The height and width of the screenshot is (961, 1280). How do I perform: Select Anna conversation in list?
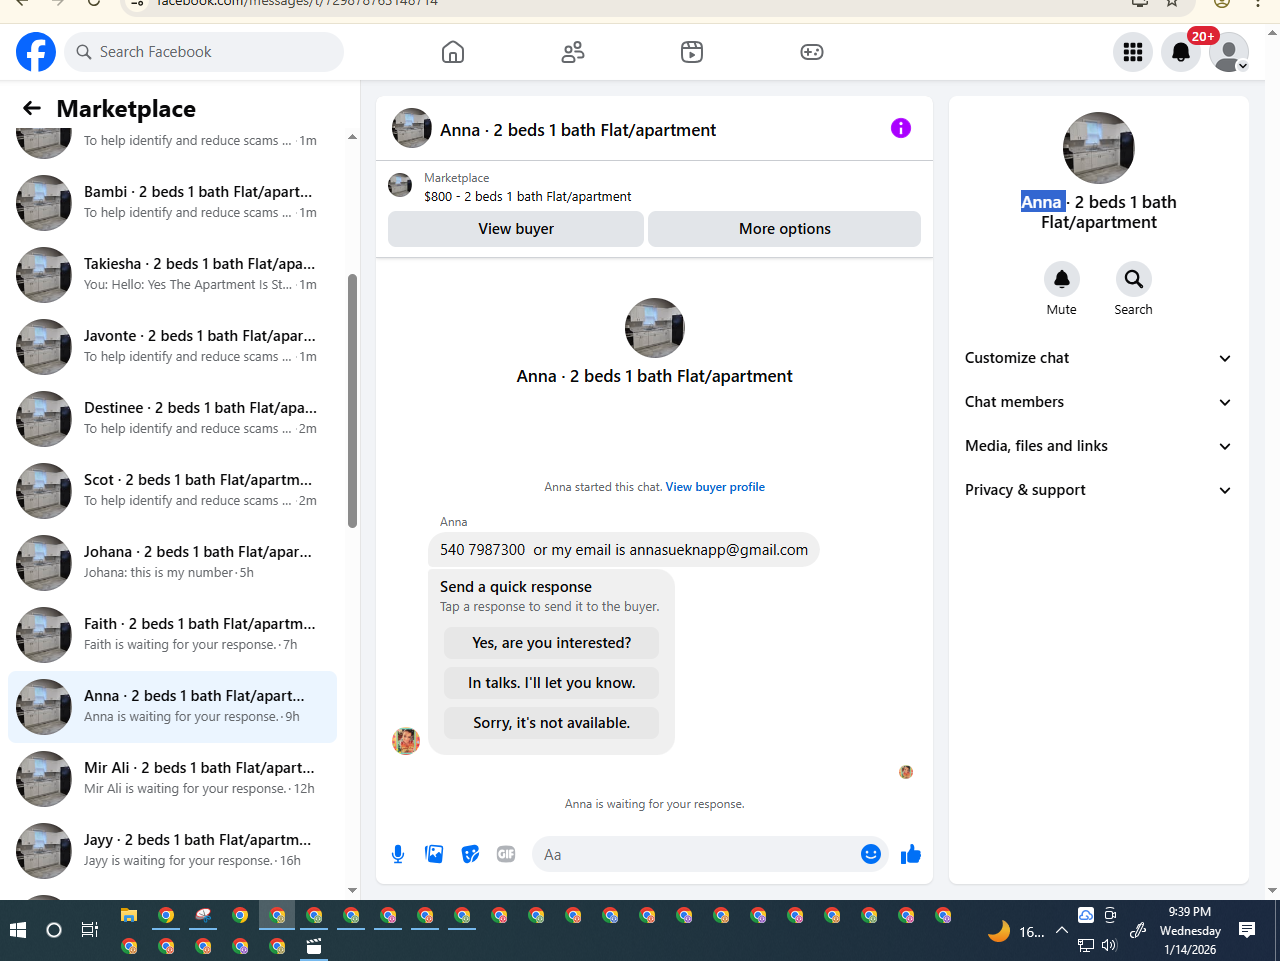pos(172,706)
